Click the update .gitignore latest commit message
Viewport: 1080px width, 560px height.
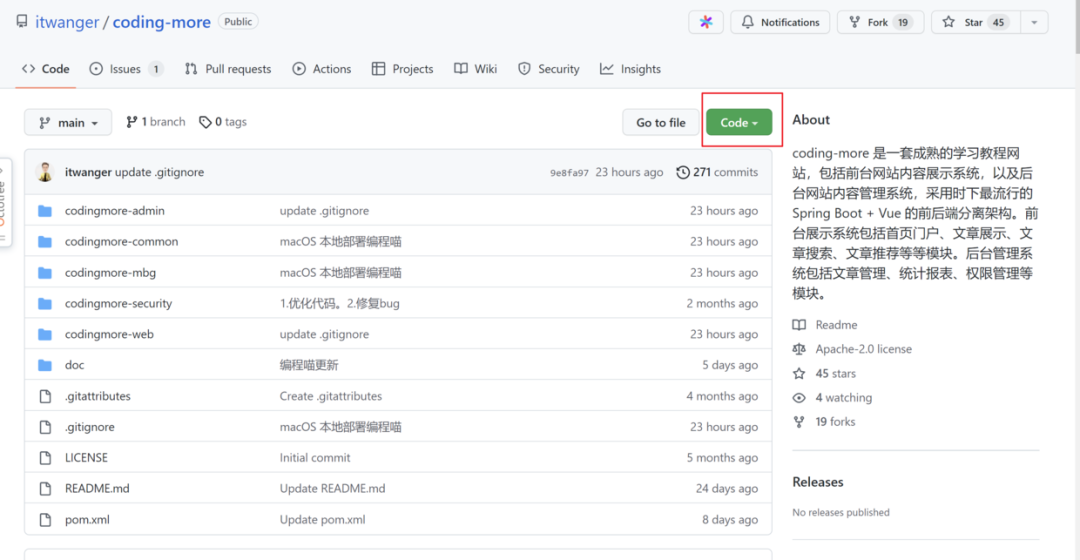click(159, 172)
